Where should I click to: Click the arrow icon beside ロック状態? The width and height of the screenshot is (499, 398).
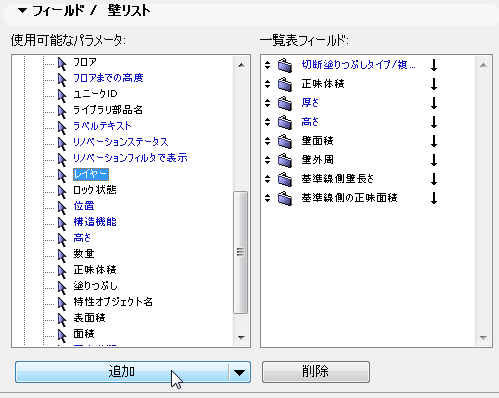click(62, 191)
